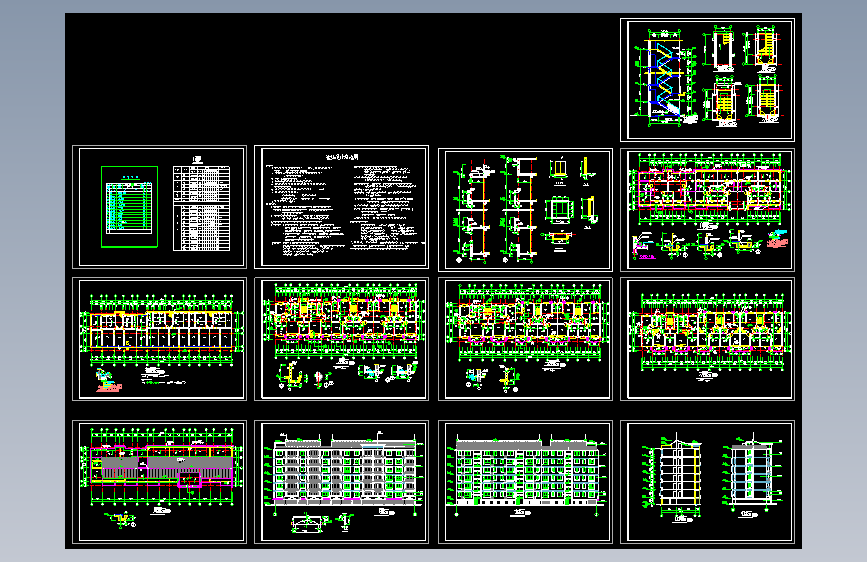Viewport: 867px width, 562px height.
Task: Open the floor plan sheet with pink hatched detail
Action: 159,339
